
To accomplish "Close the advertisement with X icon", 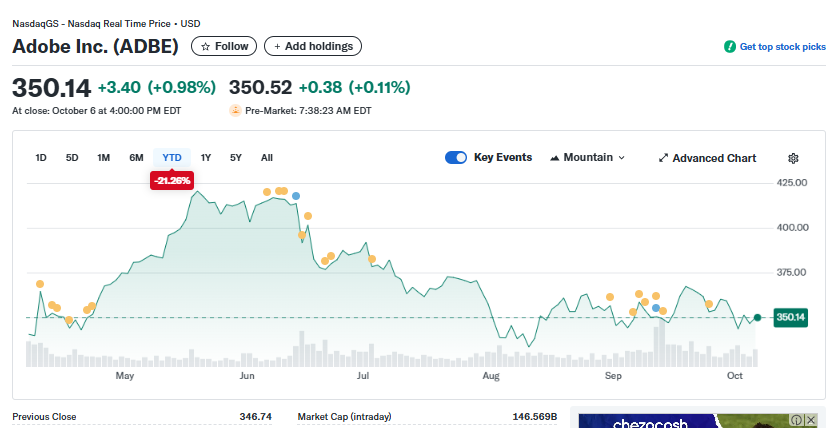I will tap(811, 421).
